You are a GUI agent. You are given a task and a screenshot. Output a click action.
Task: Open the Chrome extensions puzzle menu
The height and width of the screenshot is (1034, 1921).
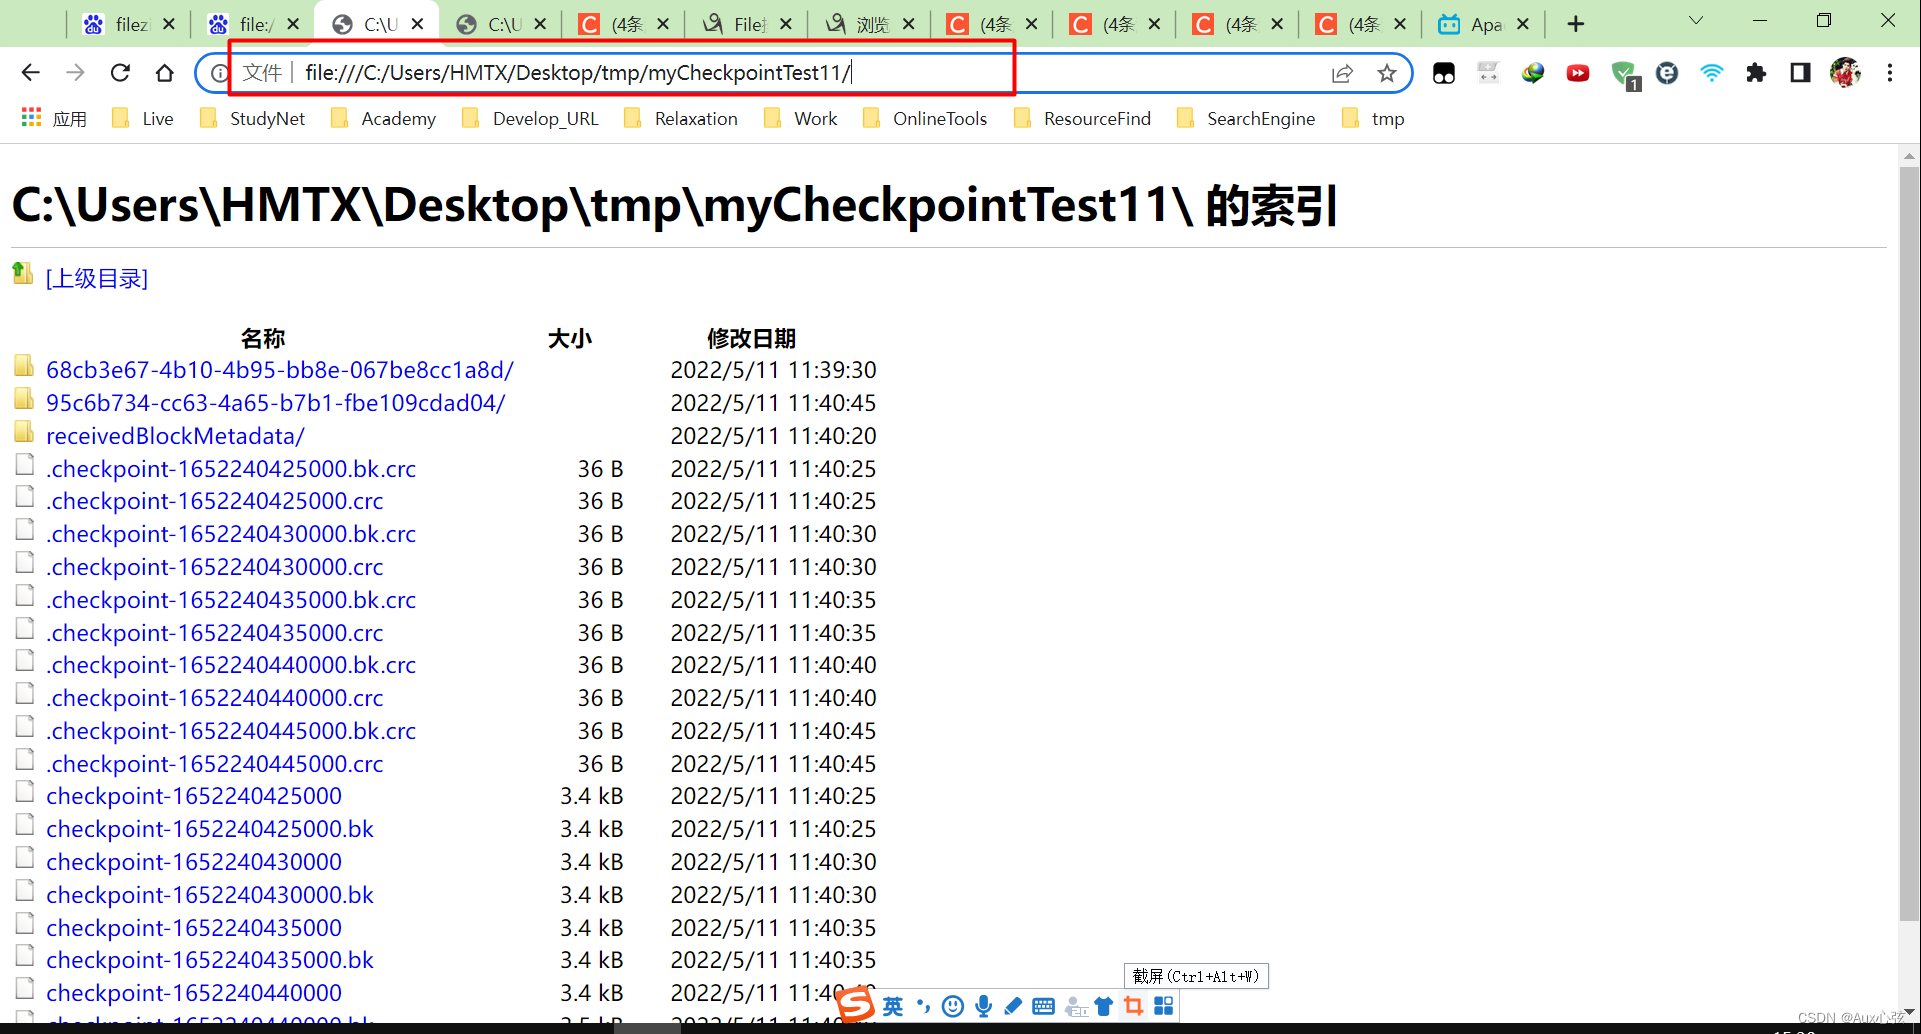click(x=1757, y=72)
